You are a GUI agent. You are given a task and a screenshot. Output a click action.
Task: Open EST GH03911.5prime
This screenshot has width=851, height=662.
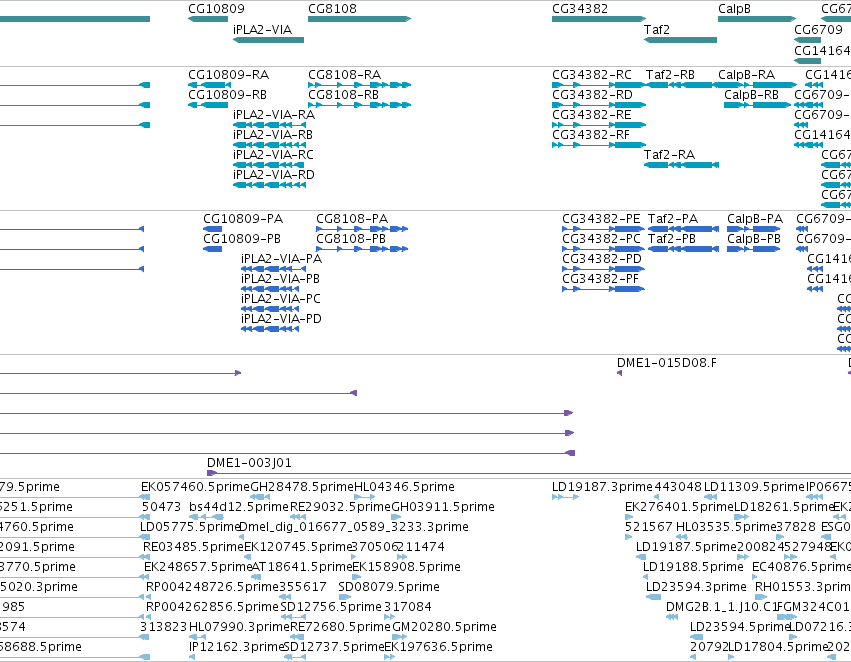click(x=443, y=507)
